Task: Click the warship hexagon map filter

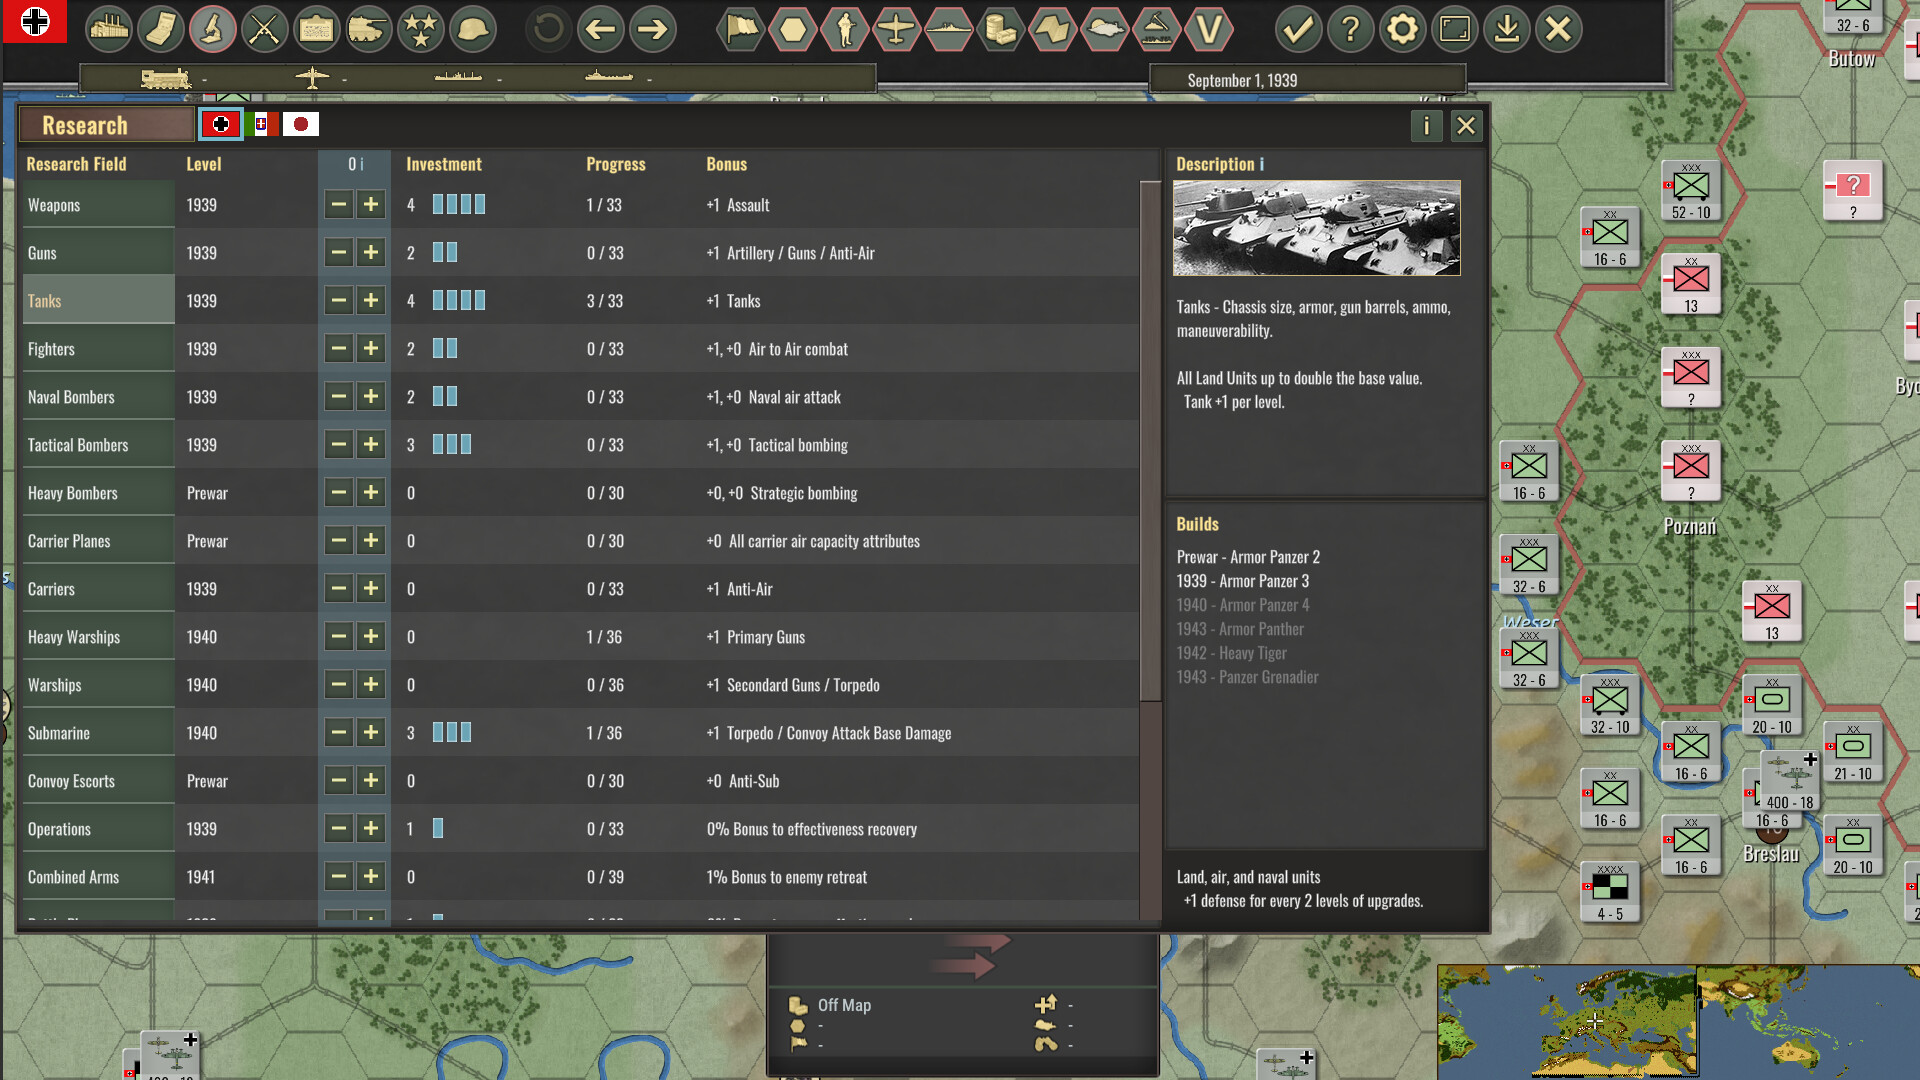Action: pos(949,29)
